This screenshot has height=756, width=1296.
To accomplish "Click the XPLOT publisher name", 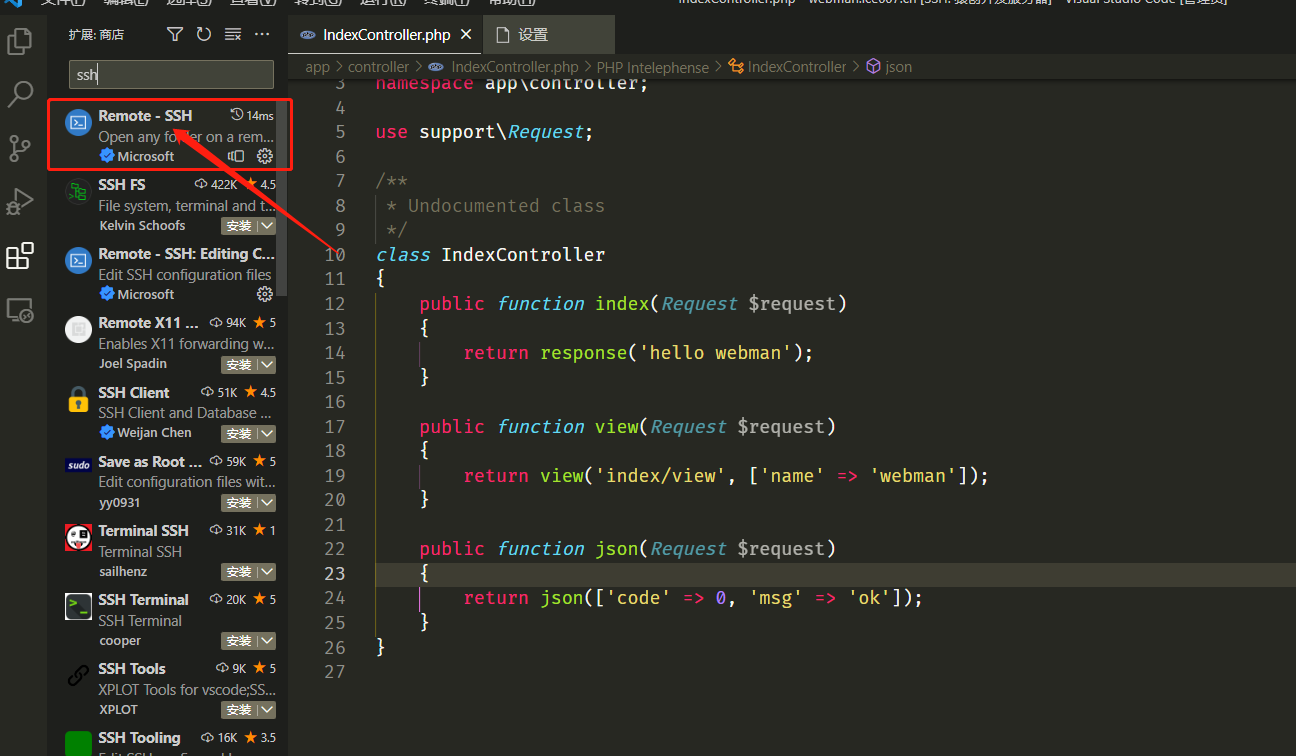I will click(118, 710).
